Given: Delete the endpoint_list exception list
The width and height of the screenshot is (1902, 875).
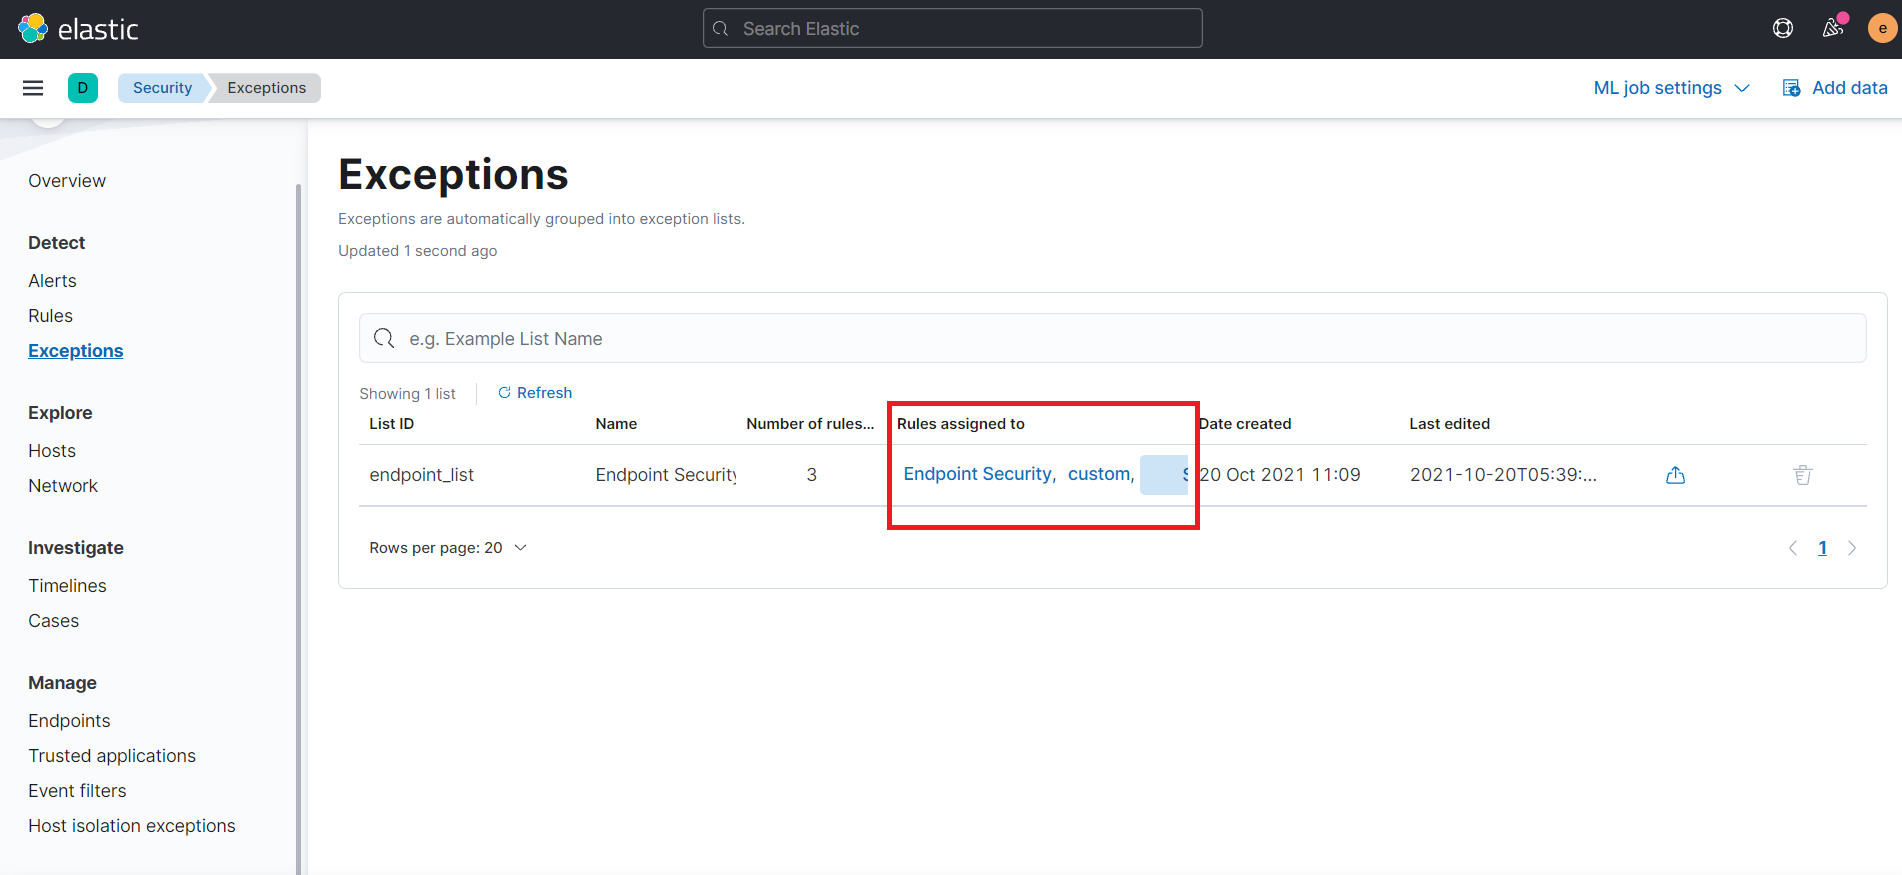Looking at the screenshot, I should (1803, 475).
